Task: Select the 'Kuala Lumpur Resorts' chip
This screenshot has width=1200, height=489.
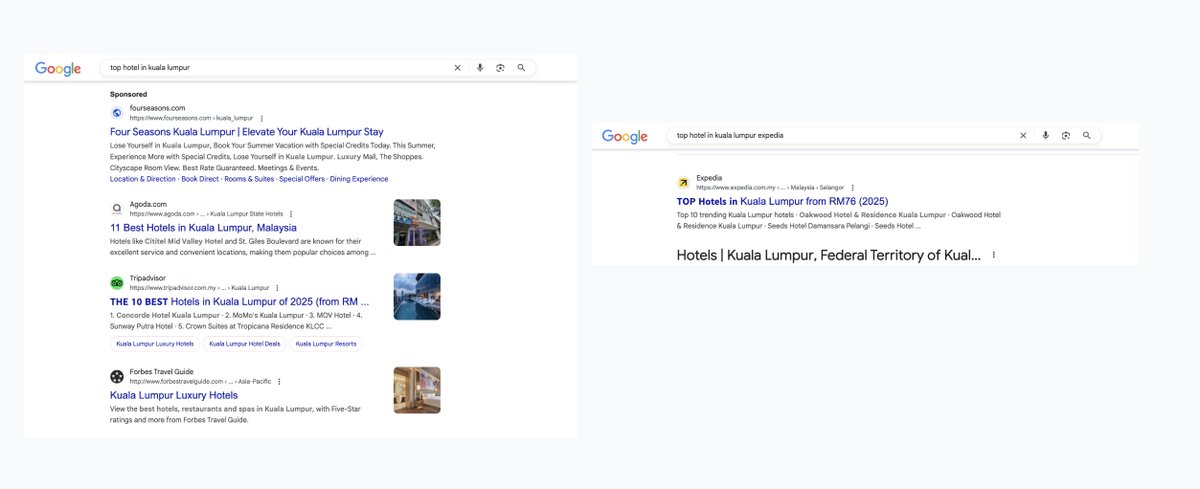Action: (x=325, y=344)
